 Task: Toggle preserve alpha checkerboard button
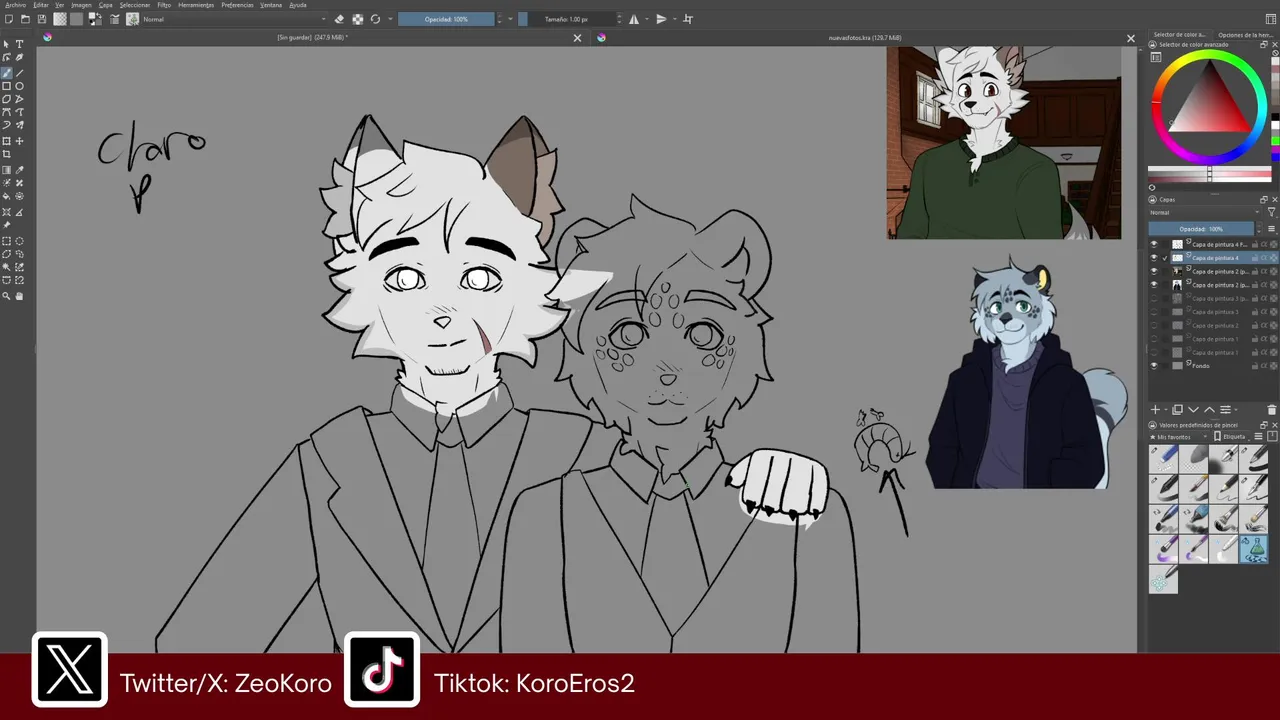[357, 19]
